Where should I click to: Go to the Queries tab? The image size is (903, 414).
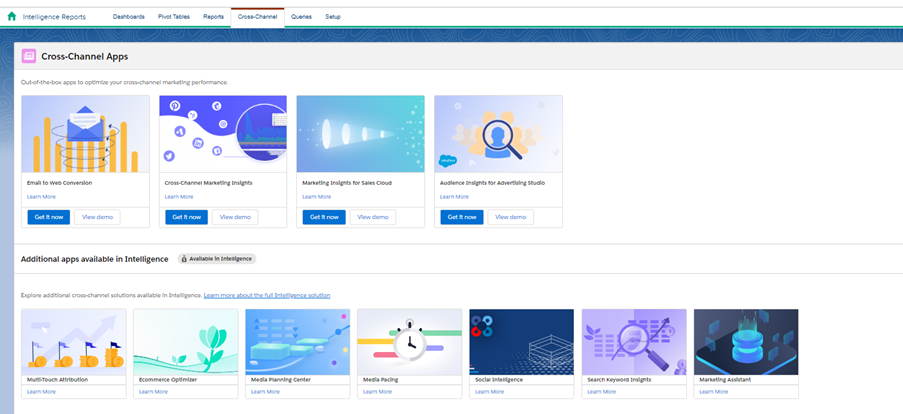(301, 17)
